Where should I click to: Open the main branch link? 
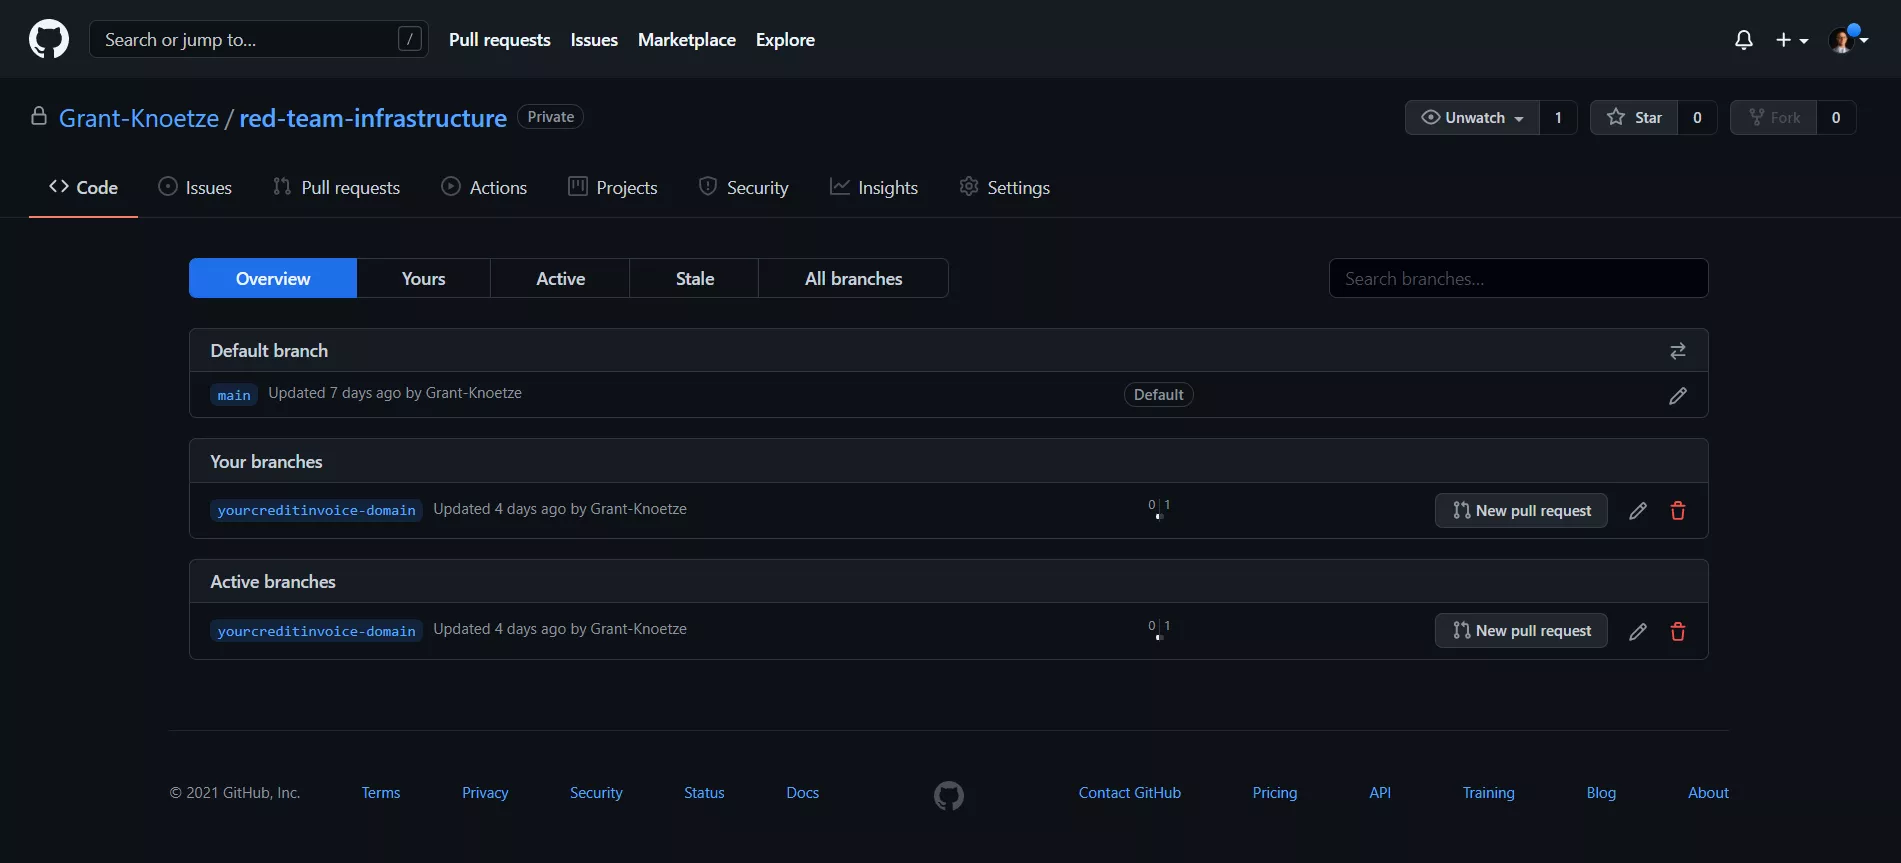point(234,395)
